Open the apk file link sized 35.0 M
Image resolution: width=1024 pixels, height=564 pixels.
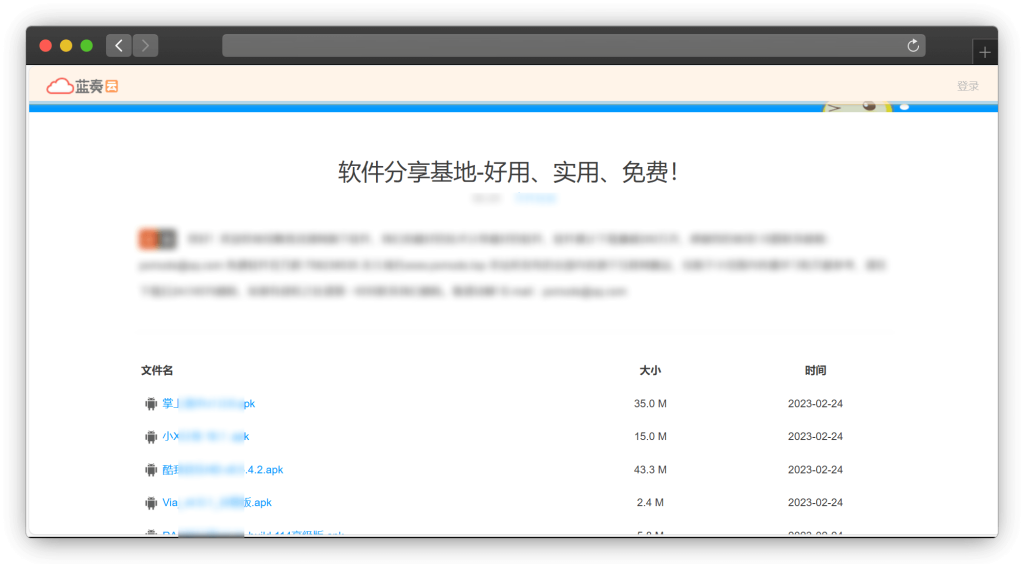tap(208, 403)
